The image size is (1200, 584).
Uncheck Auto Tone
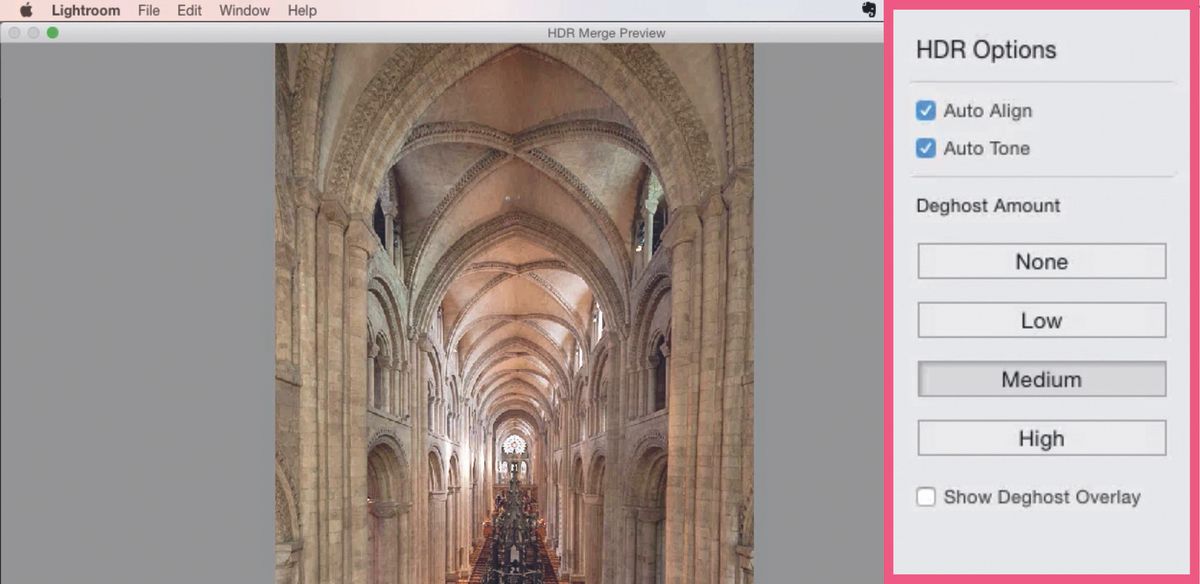(925, 148)
